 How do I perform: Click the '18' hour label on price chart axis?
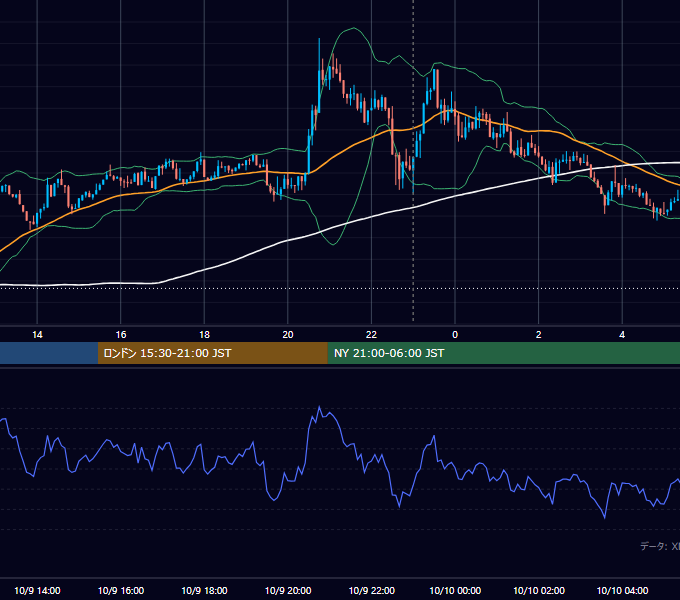204,335
